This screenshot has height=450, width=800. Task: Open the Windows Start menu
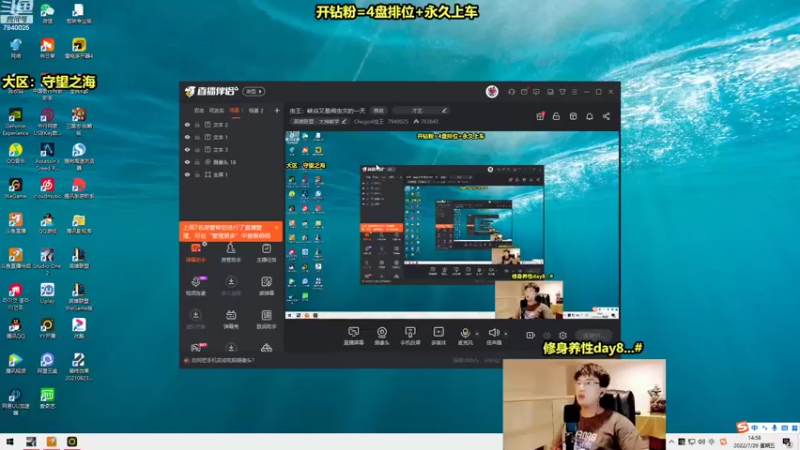point(10,441)
